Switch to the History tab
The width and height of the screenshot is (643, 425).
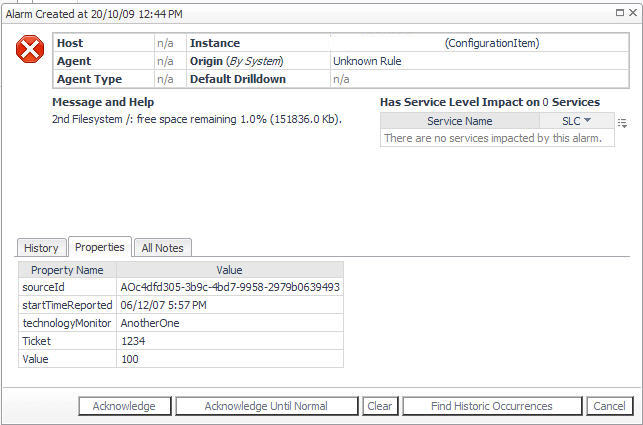[42, 248]
